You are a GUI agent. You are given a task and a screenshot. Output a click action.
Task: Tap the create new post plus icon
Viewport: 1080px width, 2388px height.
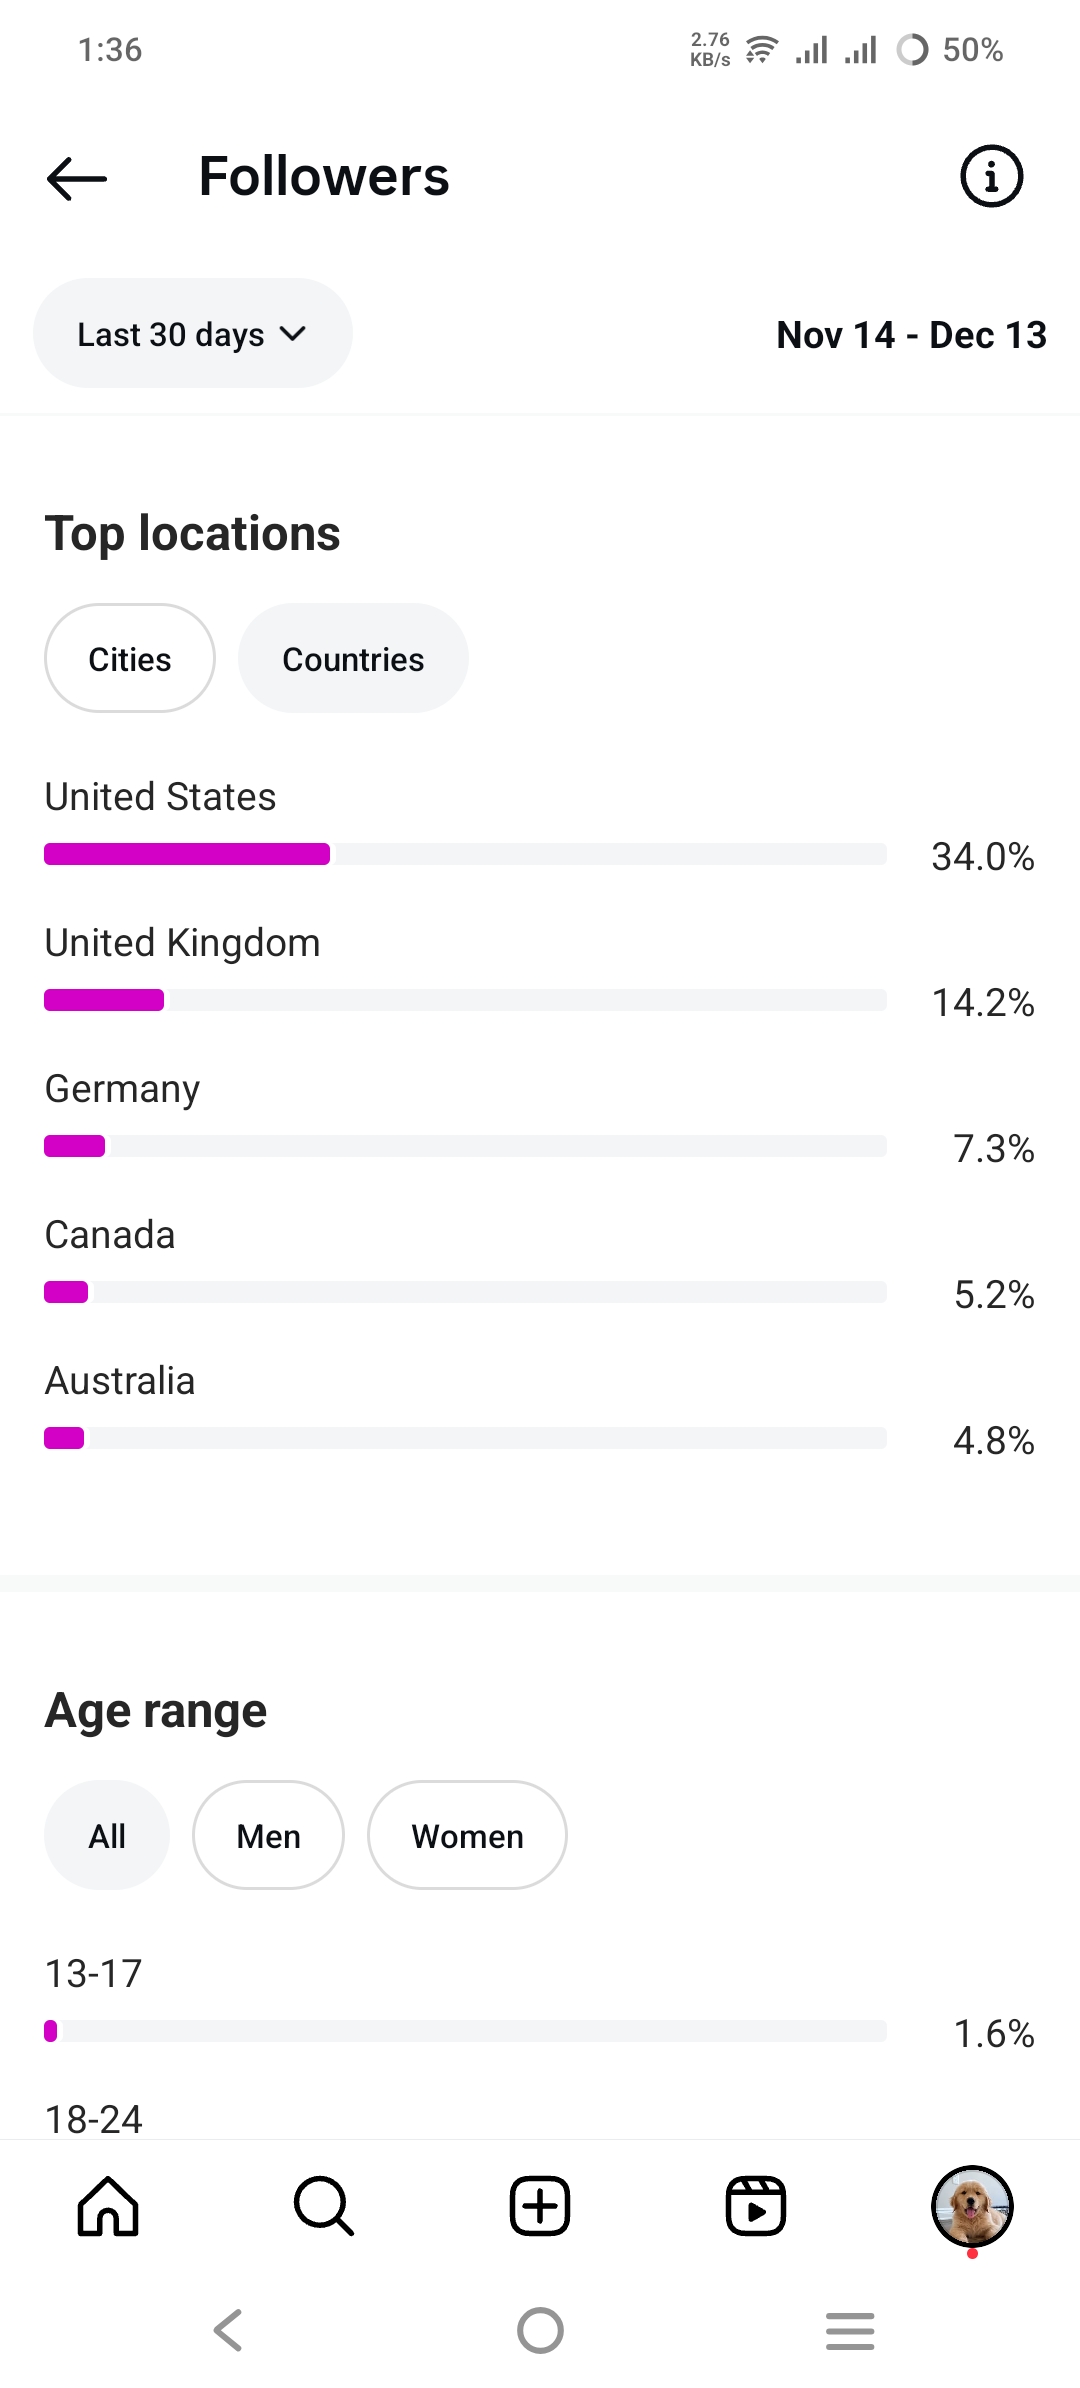(540, 2205)
